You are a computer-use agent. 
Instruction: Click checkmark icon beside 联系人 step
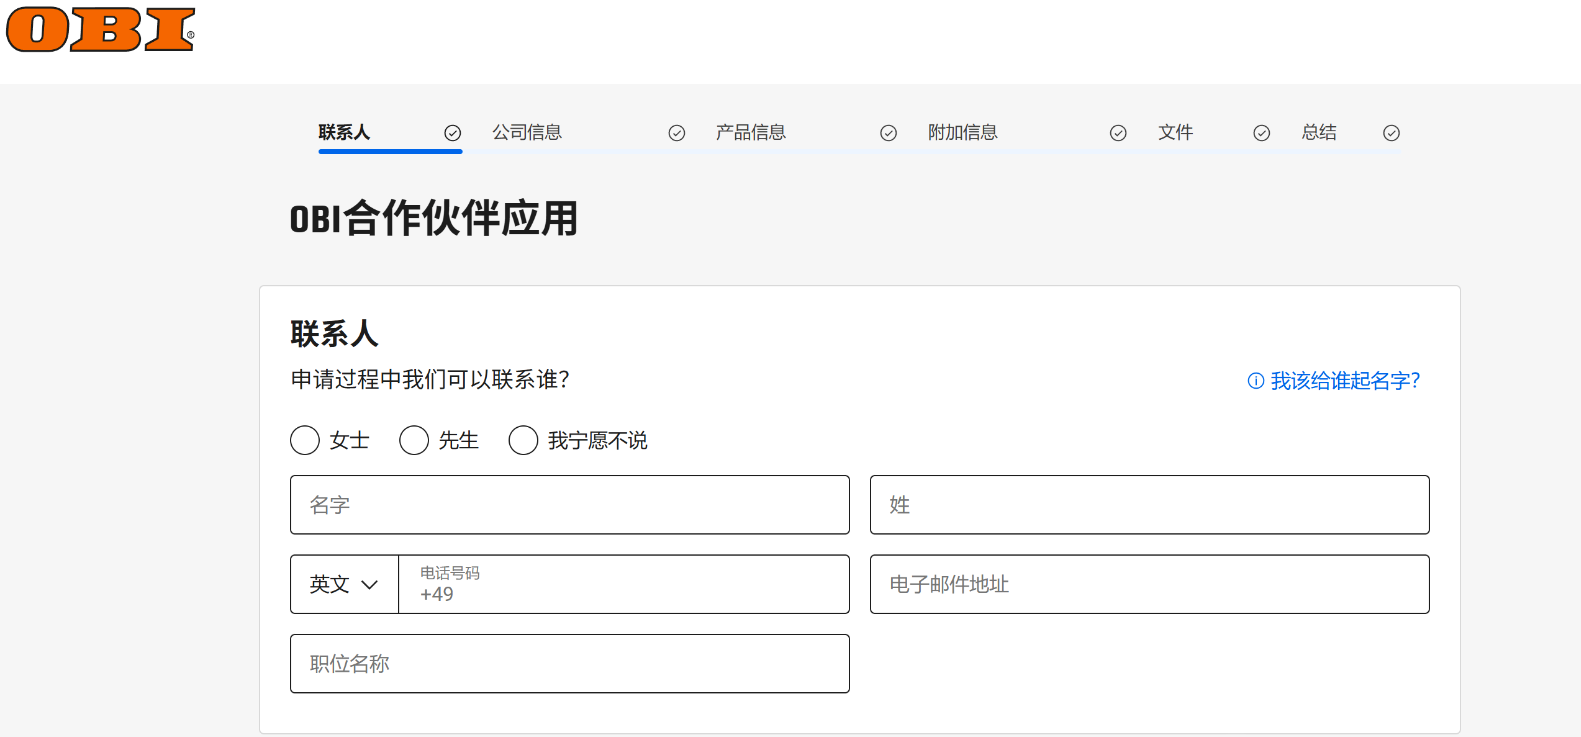pyautogui.click(x=452, y=133)
